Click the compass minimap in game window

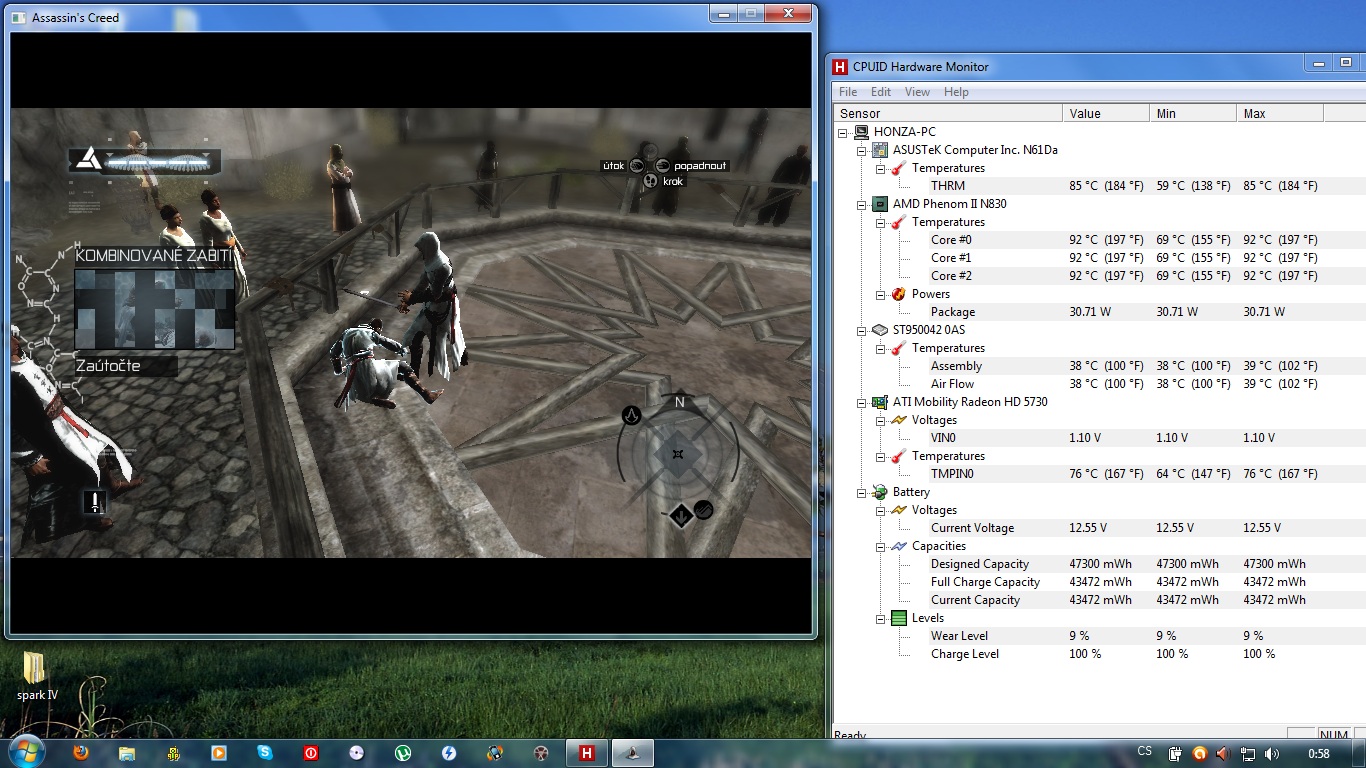tap(678, 453)
